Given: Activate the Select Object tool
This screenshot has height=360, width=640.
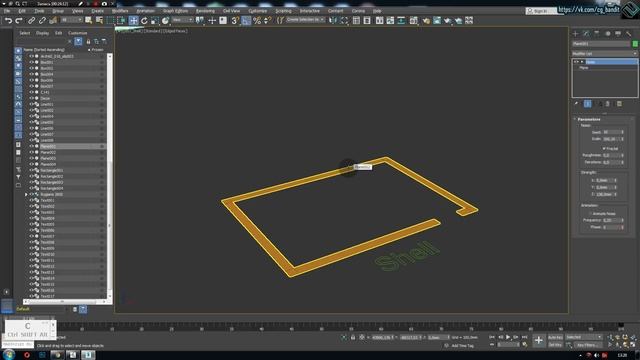Looking at the screenshot, I should pos(89,20).
